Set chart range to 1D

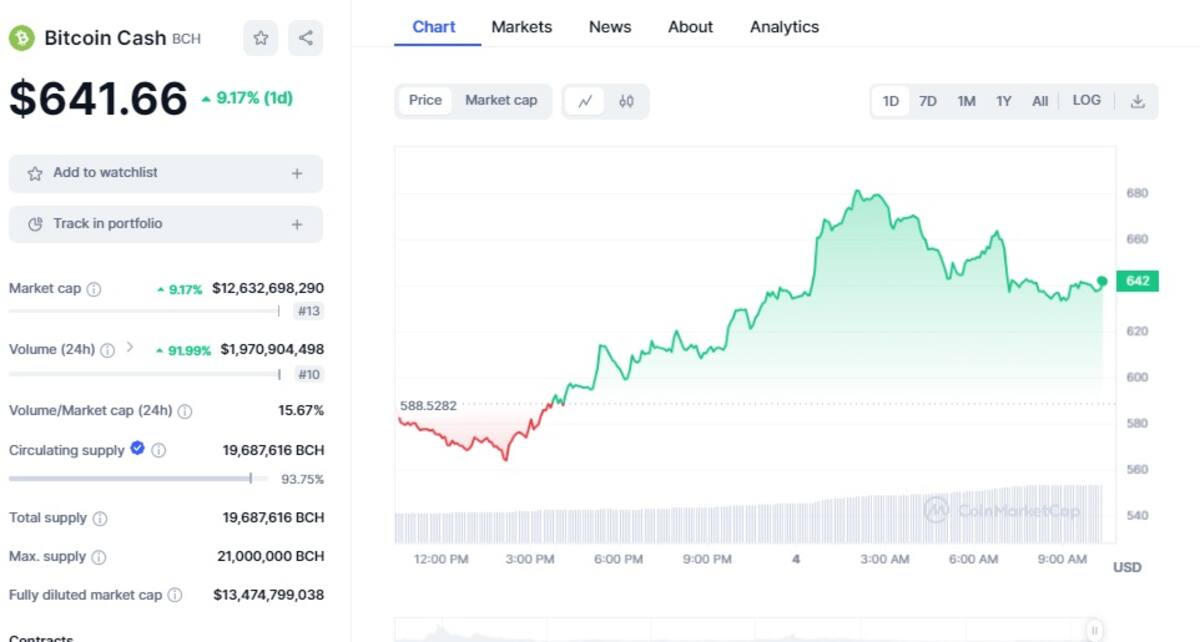891,101
